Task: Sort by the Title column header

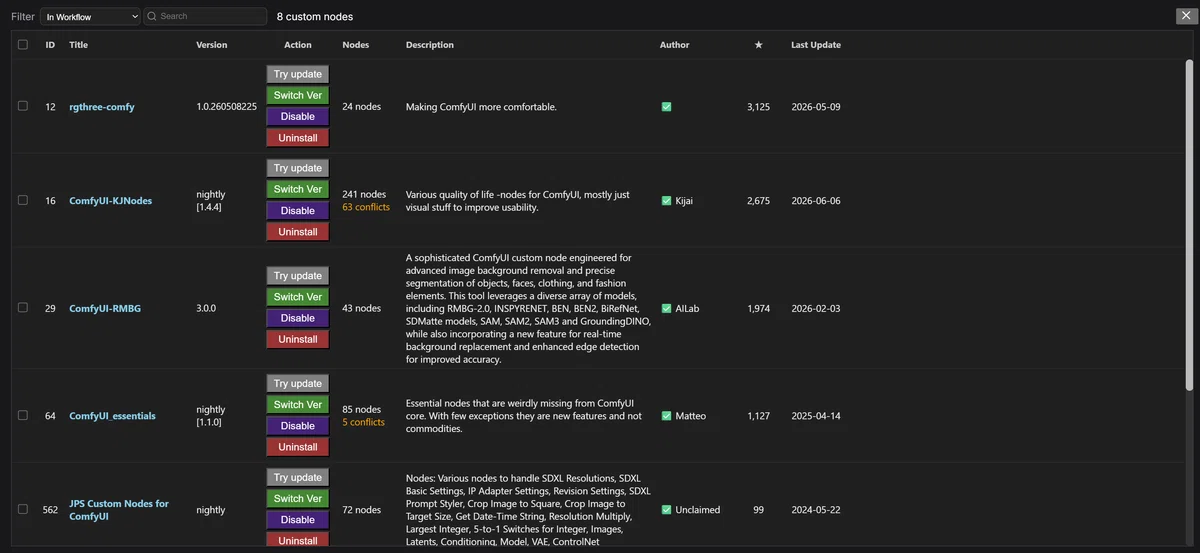Action: [79, 45]
